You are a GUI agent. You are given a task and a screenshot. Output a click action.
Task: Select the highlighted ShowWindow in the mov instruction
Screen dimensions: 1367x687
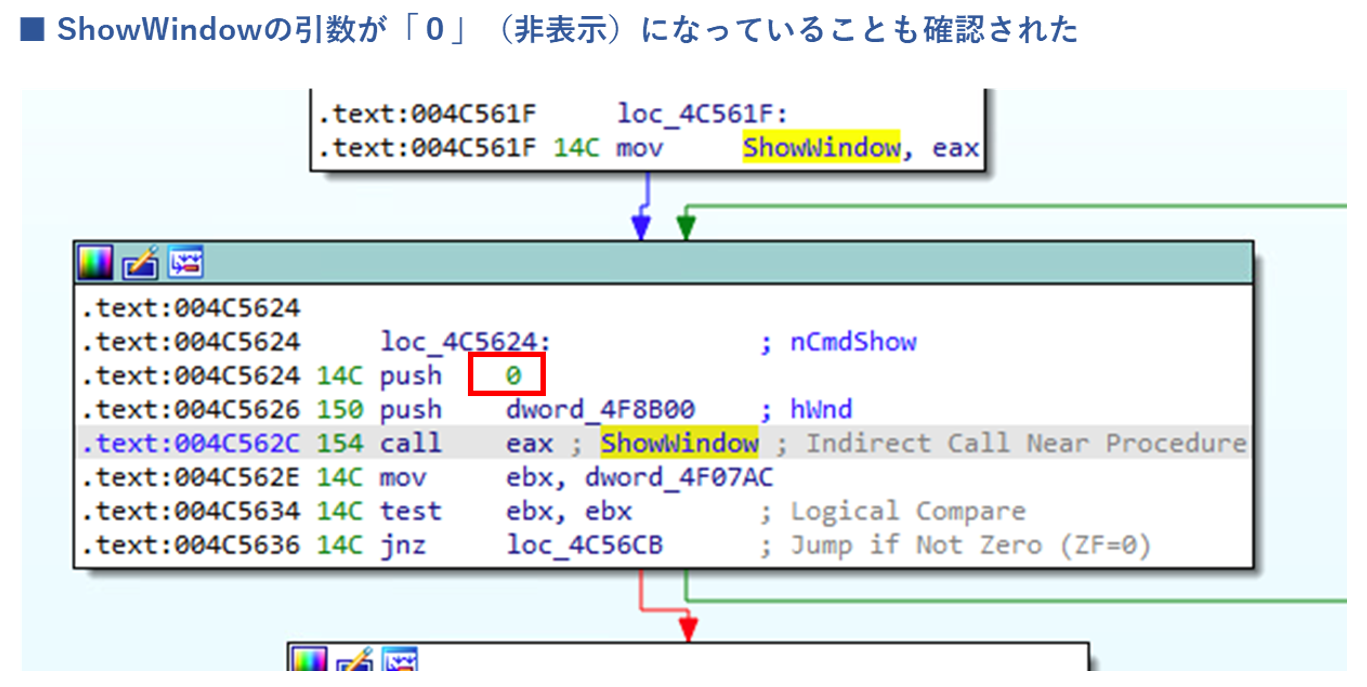(821, 148)
